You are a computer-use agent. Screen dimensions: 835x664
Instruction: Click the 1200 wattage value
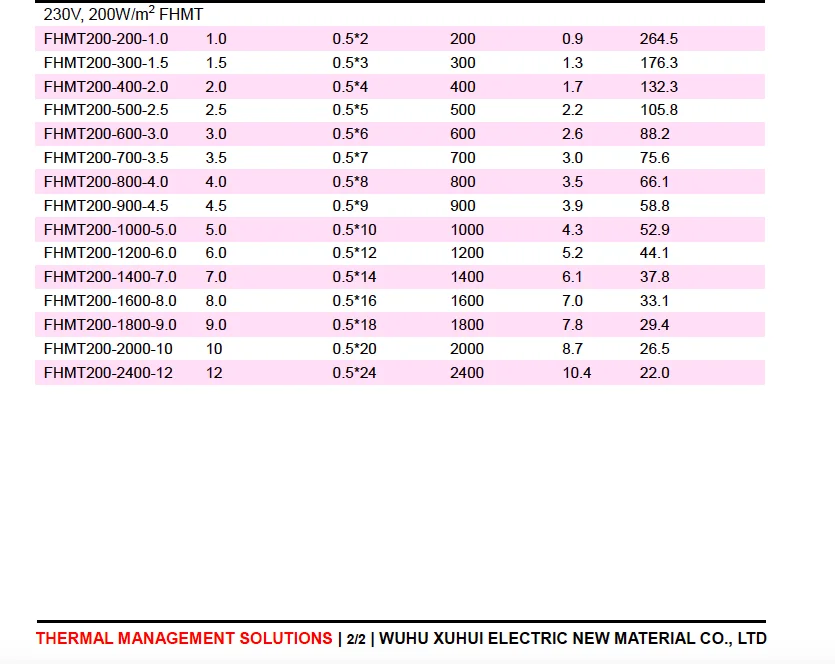coord(467,253)
